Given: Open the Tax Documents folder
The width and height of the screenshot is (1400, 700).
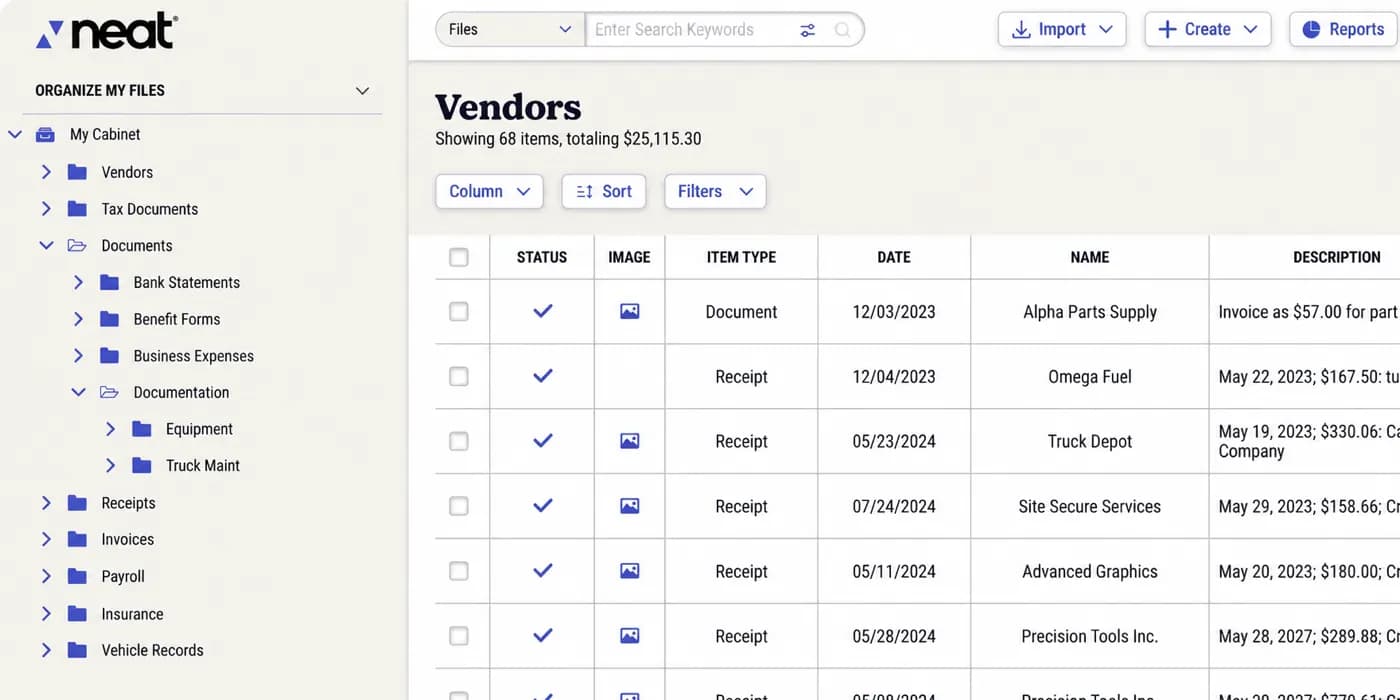Looking at the screenshot, I should coord(149,209).
